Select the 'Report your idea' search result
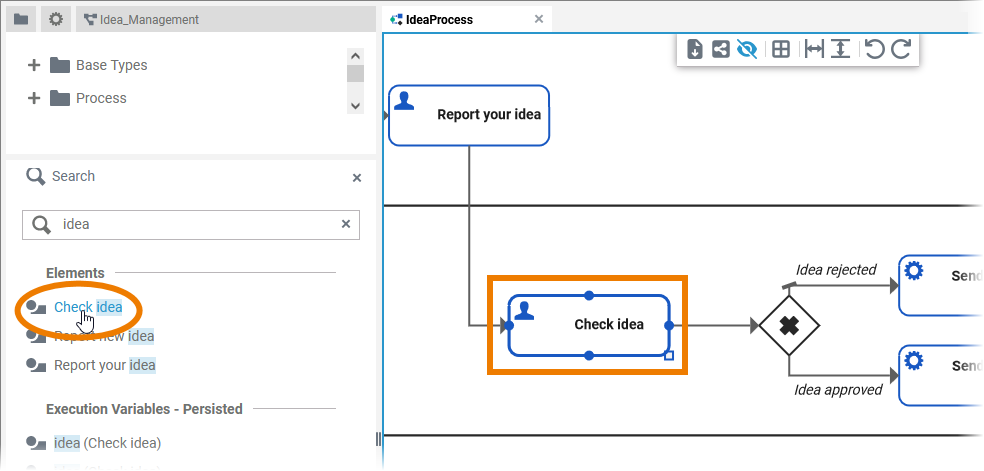 tap(104, 365)
